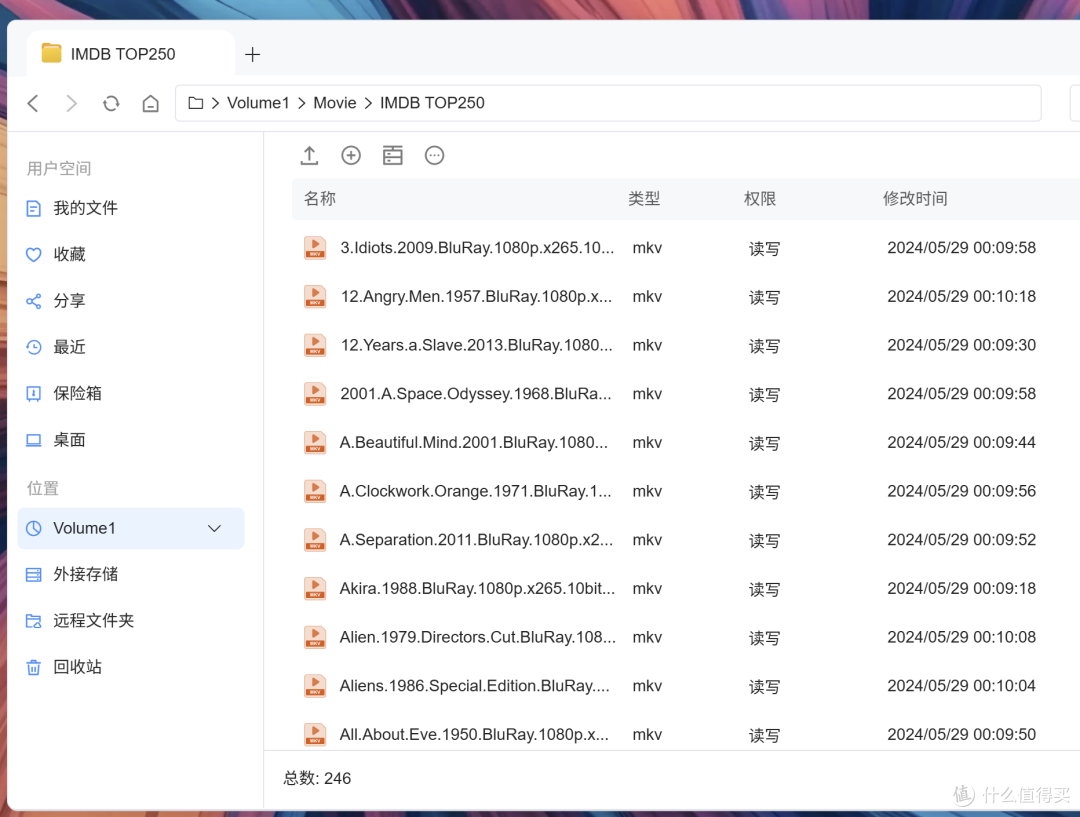Viewport: 1080px width, 817px height.
Task: Navigate back with the left arrow
Action: (x=32, y=103)
